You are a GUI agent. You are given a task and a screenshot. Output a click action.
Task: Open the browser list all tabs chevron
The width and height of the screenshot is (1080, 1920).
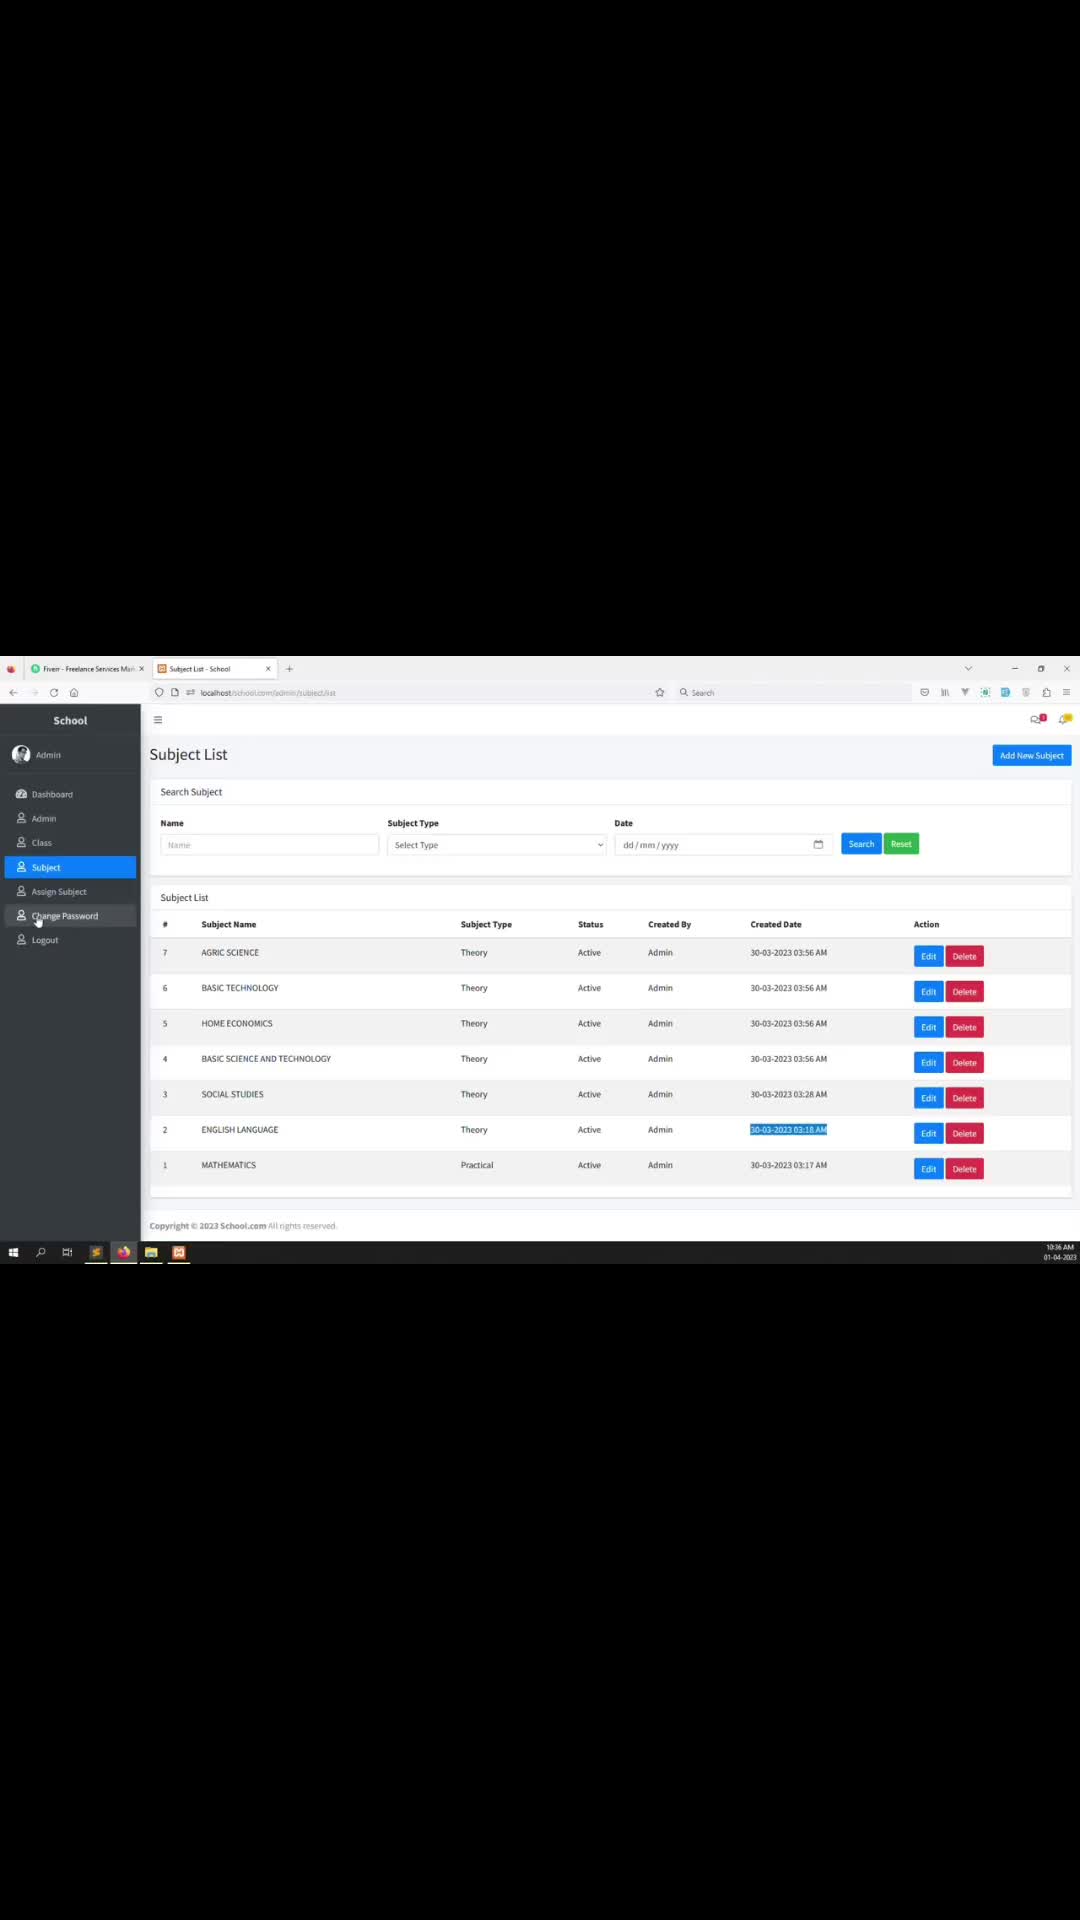pos(967,668)
